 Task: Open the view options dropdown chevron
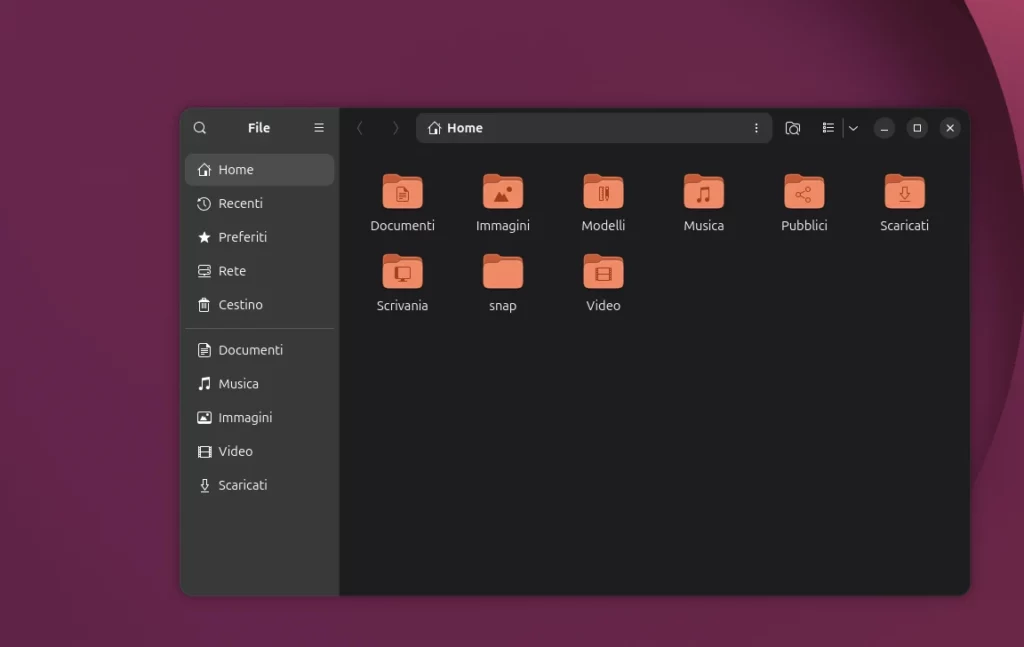852,128
